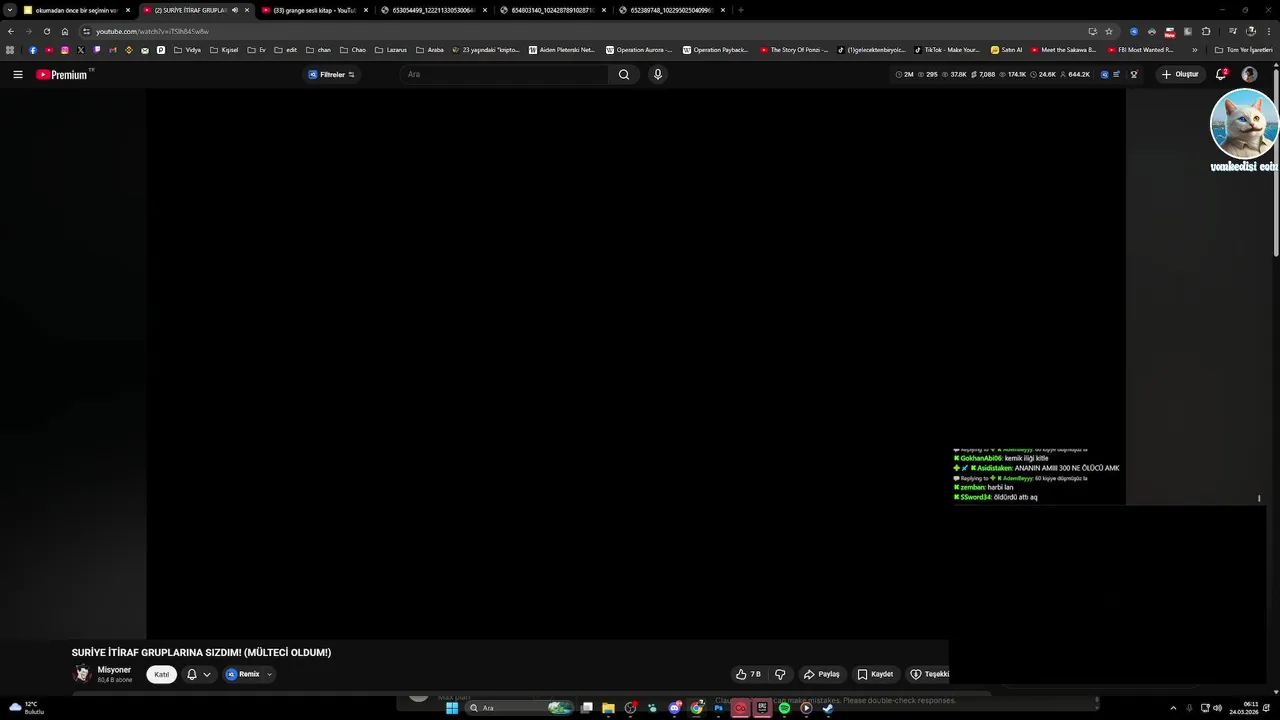Open YouTube notifications bell in header
Screen dimensions: 1280x720
(x=1221, y=74)
